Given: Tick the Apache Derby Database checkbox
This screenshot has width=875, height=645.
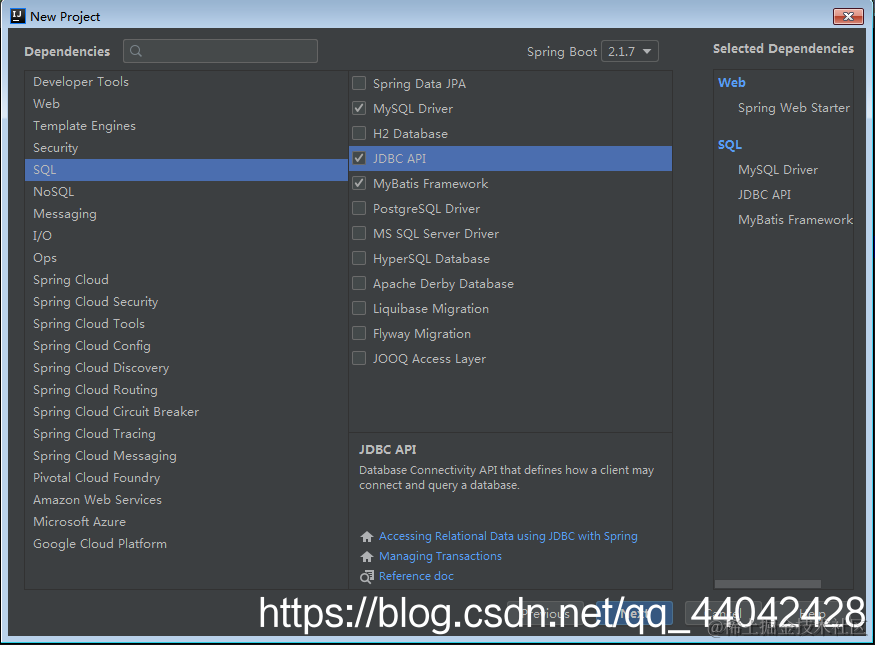Looking at the screenshot, I should [359, 283].
